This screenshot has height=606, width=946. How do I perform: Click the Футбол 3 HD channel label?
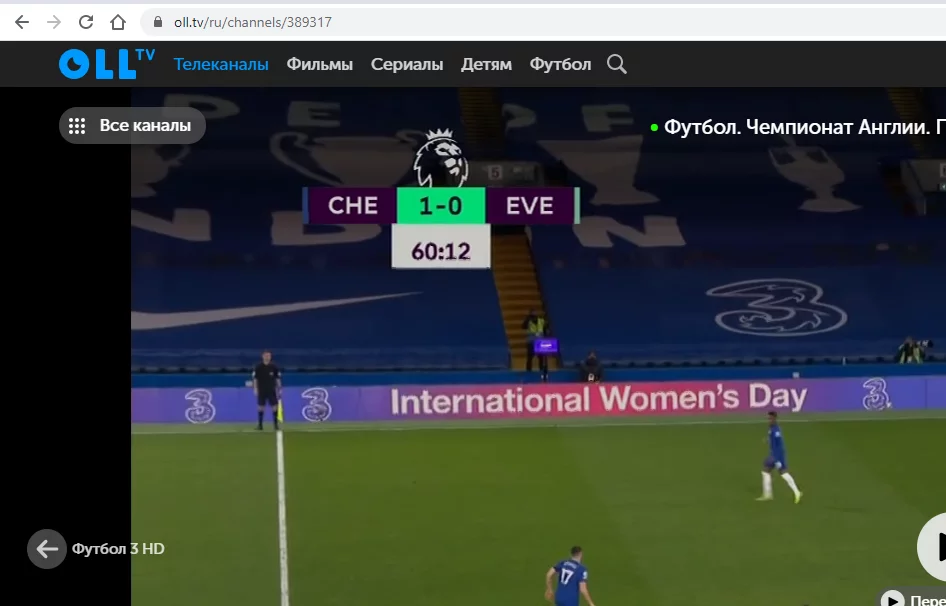point(118,549)
